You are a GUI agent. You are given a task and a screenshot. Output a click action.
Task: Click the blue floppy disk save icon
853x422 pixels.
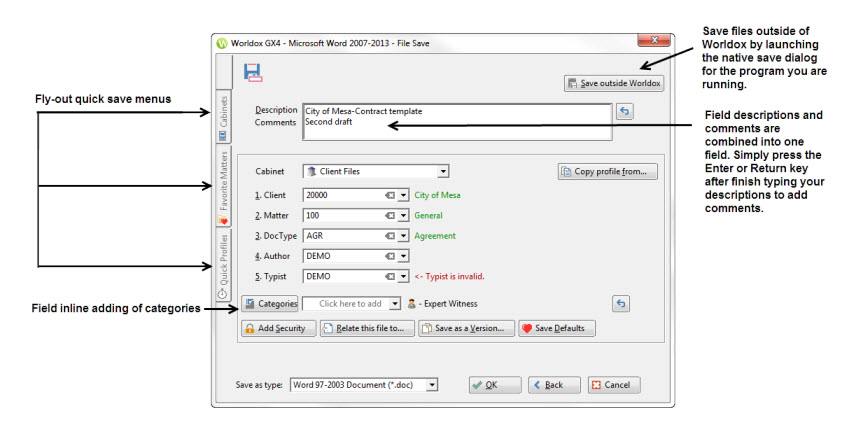(x=253, y=73)
